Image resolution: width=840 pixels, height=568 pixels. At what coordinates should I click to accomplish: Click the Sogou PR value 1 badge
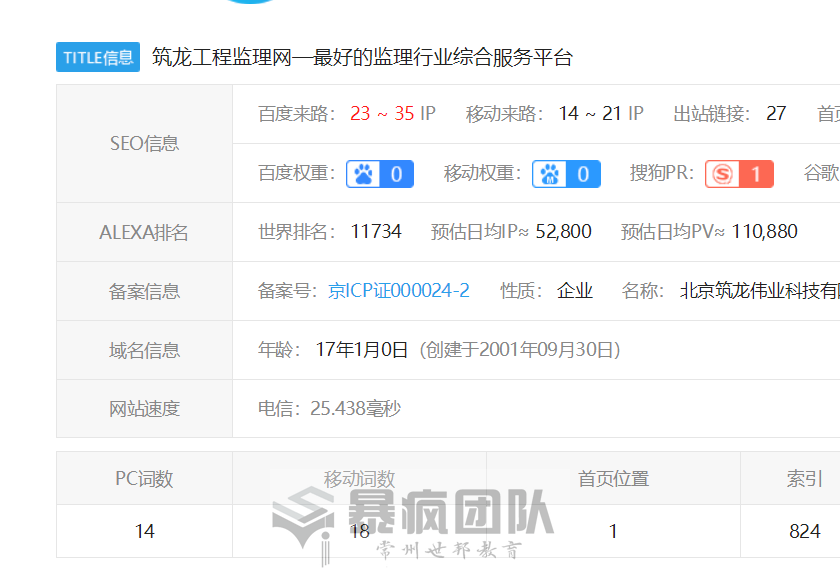[756, 174]
